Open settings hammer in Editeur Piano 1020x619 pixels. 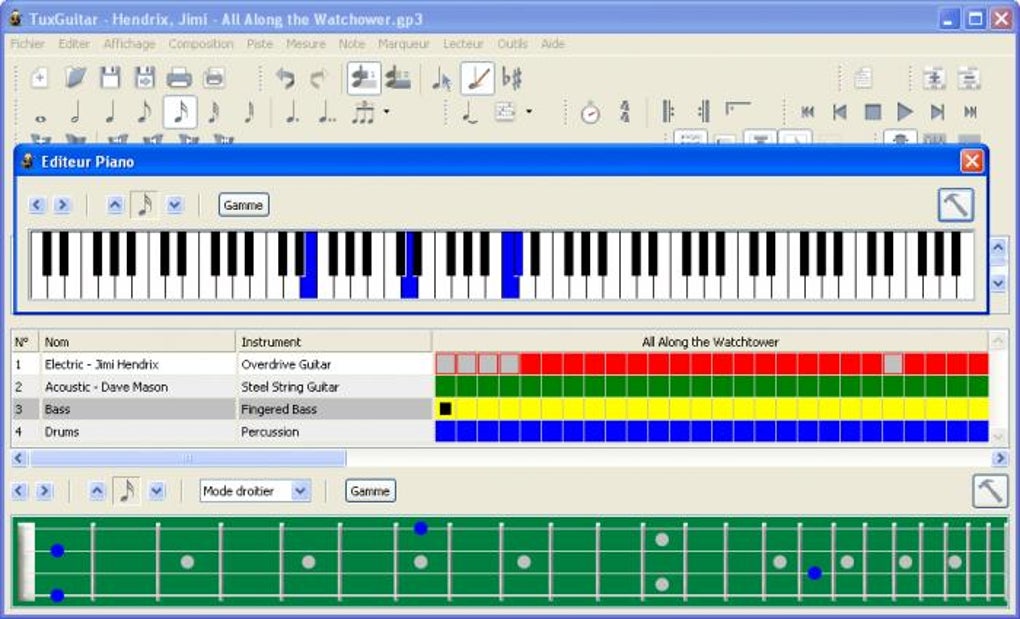(x=956, y=205)
